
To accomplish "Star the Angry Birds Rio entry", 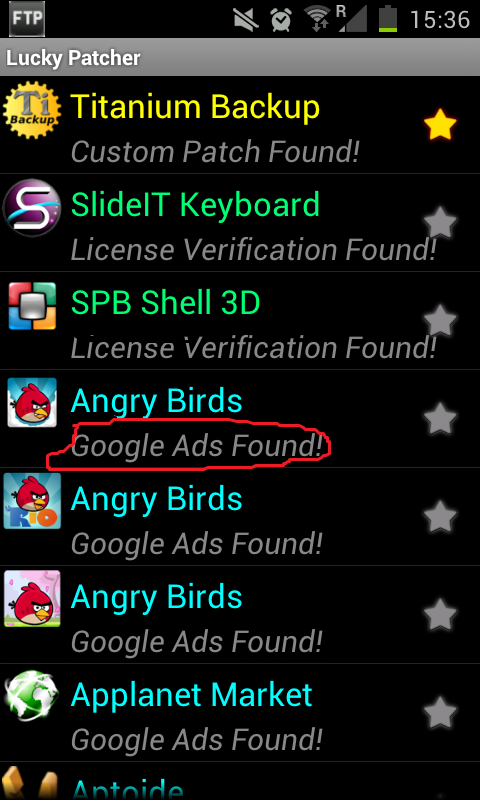I will tap(440, 516).
